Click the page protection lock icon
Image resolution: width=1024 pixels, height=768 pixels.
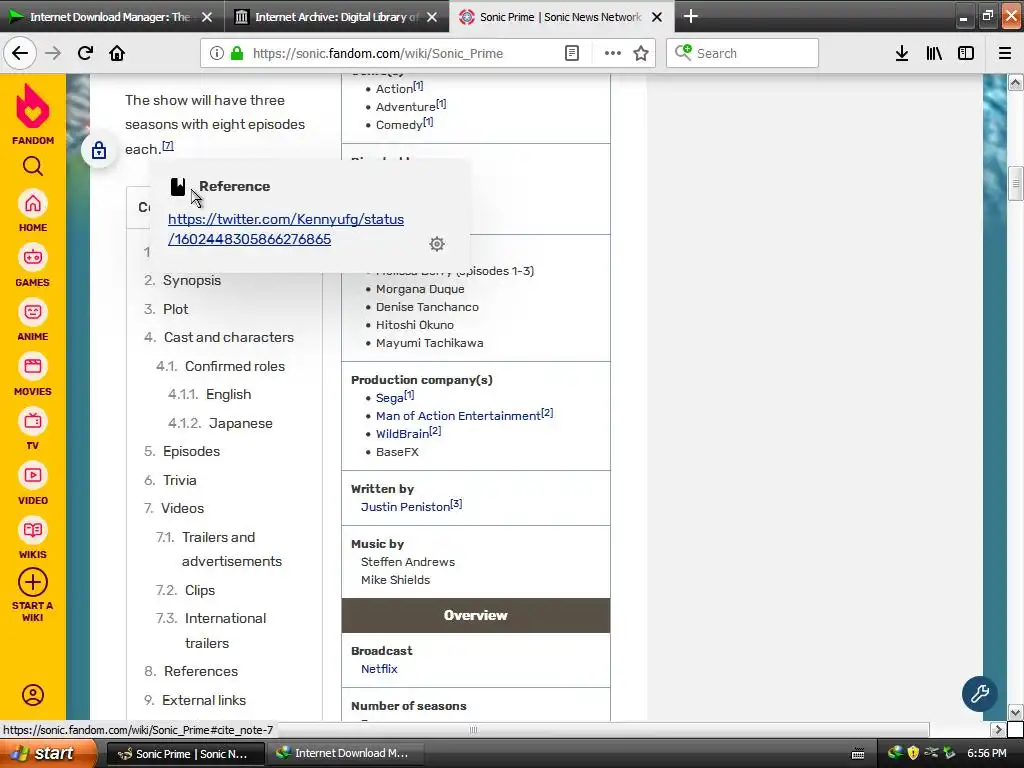pyautogui.click(x=99, y=150)
